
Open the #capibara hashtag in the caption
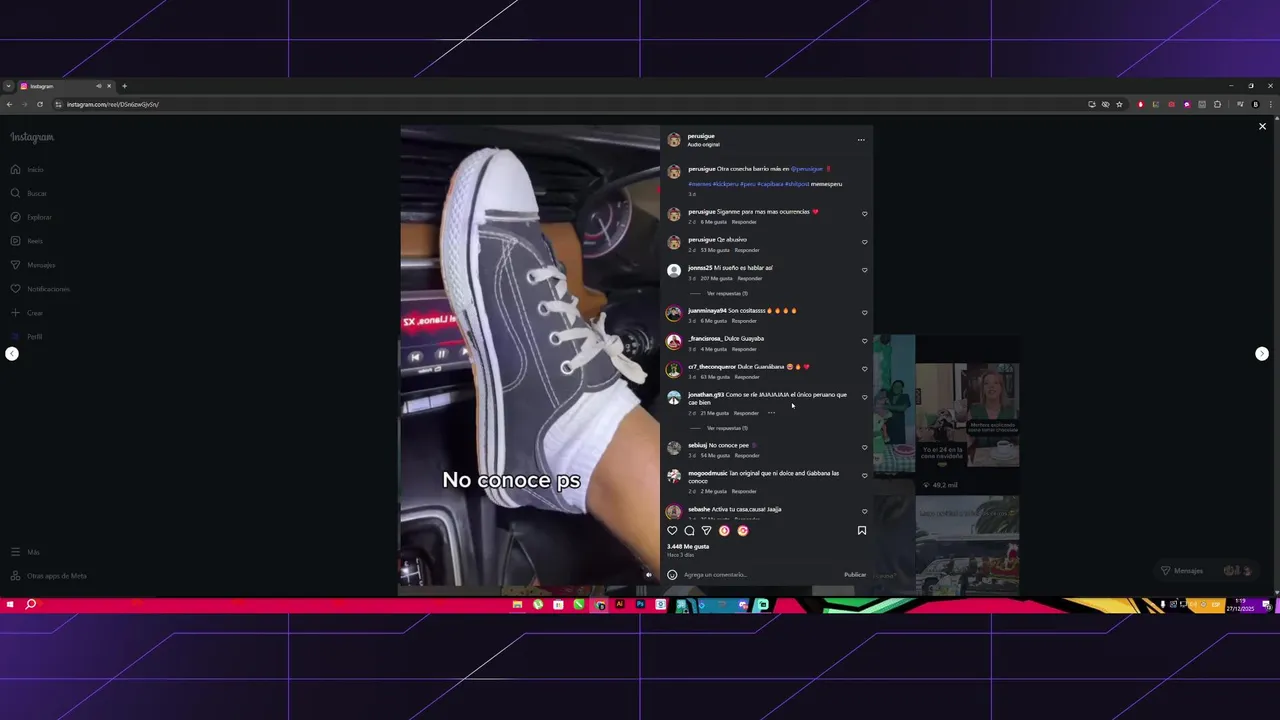(x=770, y=184)
